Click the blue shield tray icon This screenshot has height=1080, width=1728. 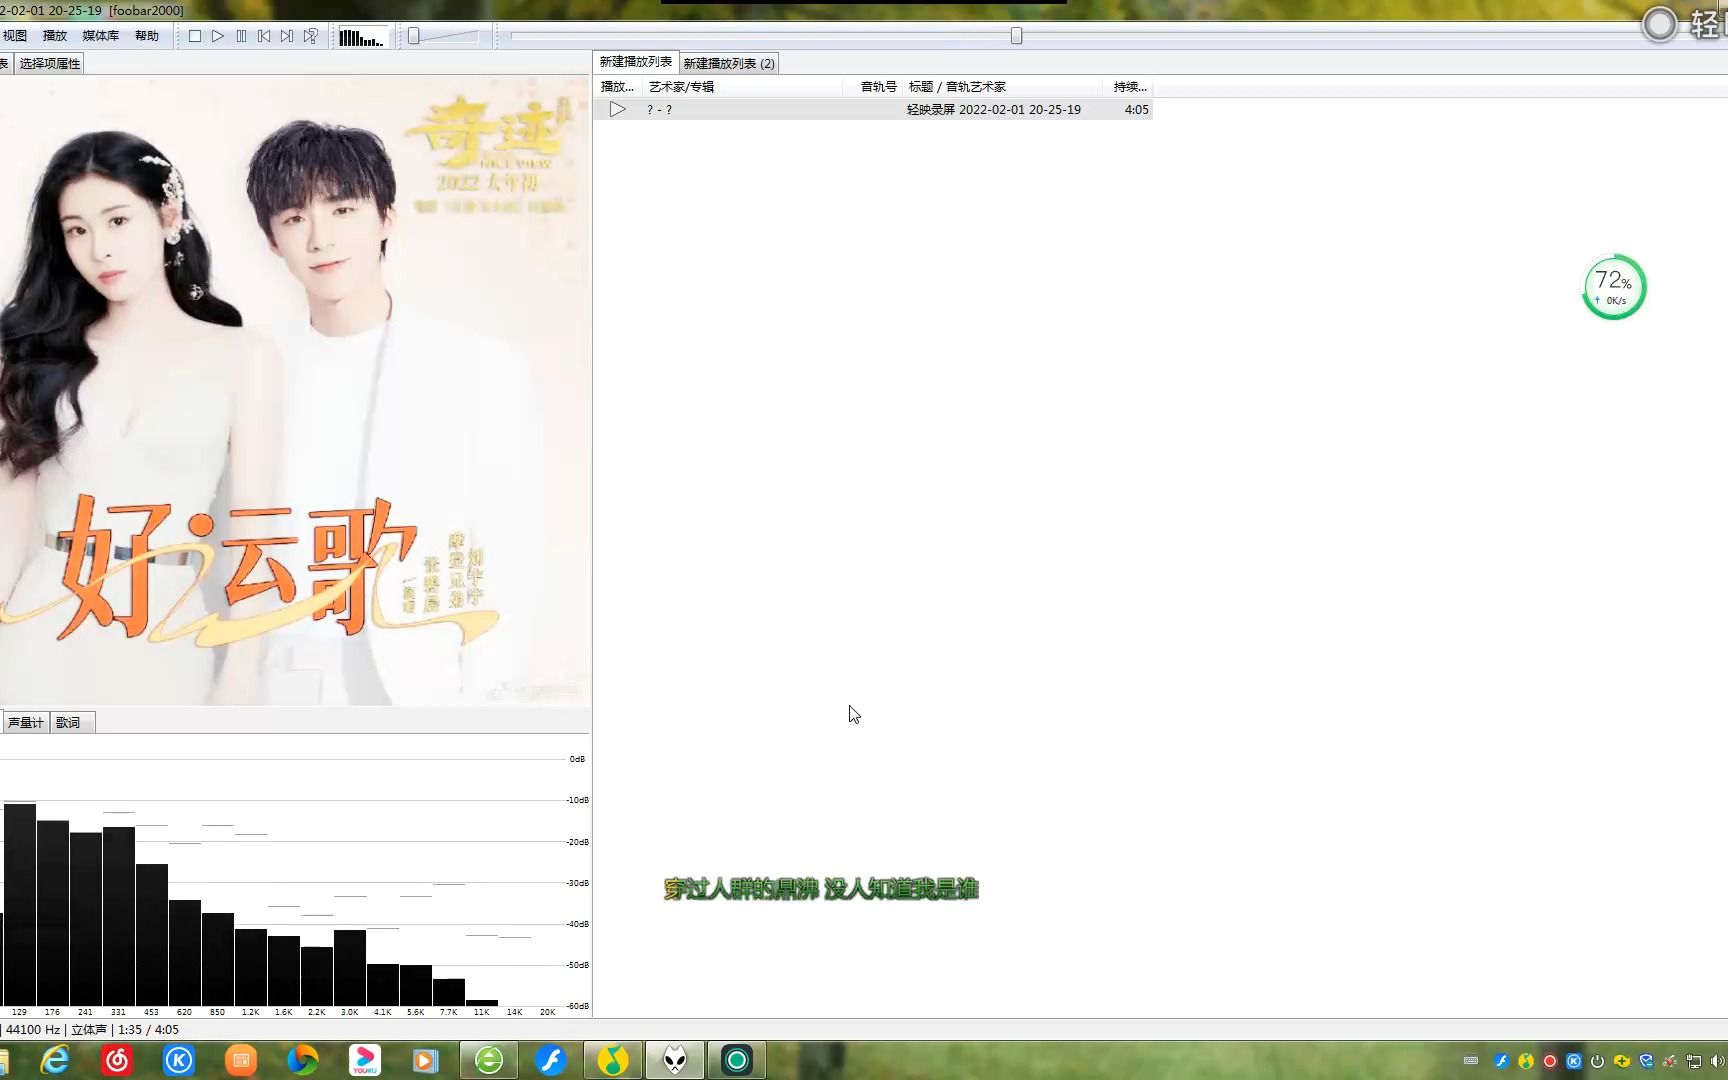pos(1646,1061)
